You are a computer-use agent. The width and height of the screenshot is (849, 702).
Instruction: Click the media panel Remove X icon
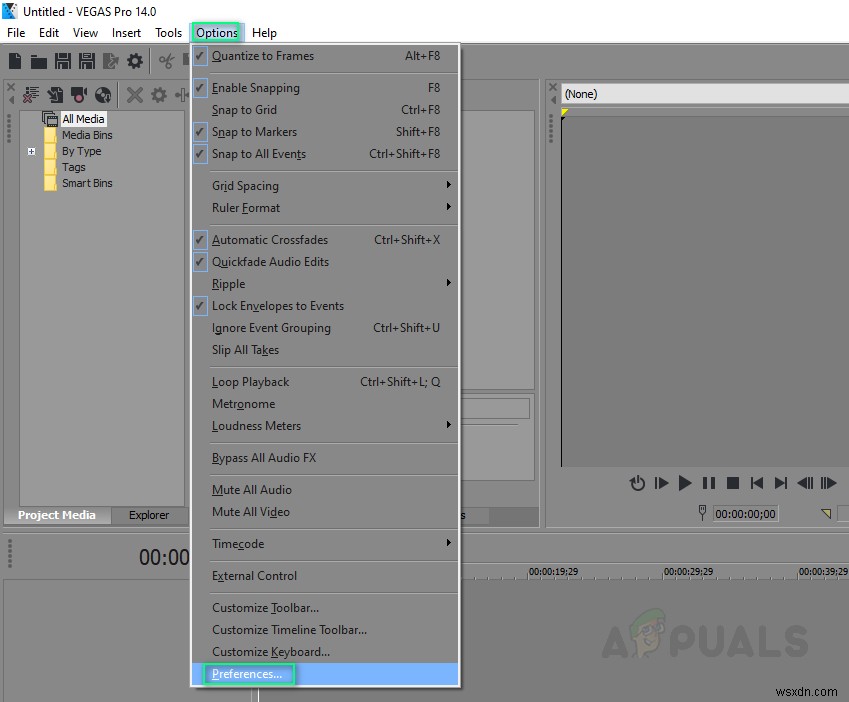135,95
